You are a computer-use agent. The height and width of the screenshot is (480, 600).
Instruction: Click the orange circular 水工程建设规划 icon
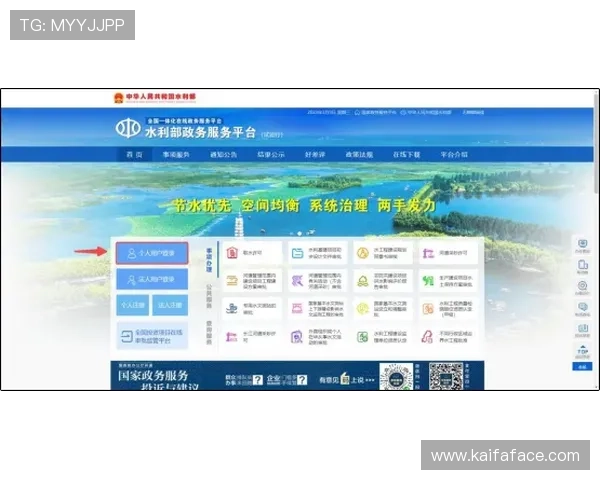(x=362, y=253)
